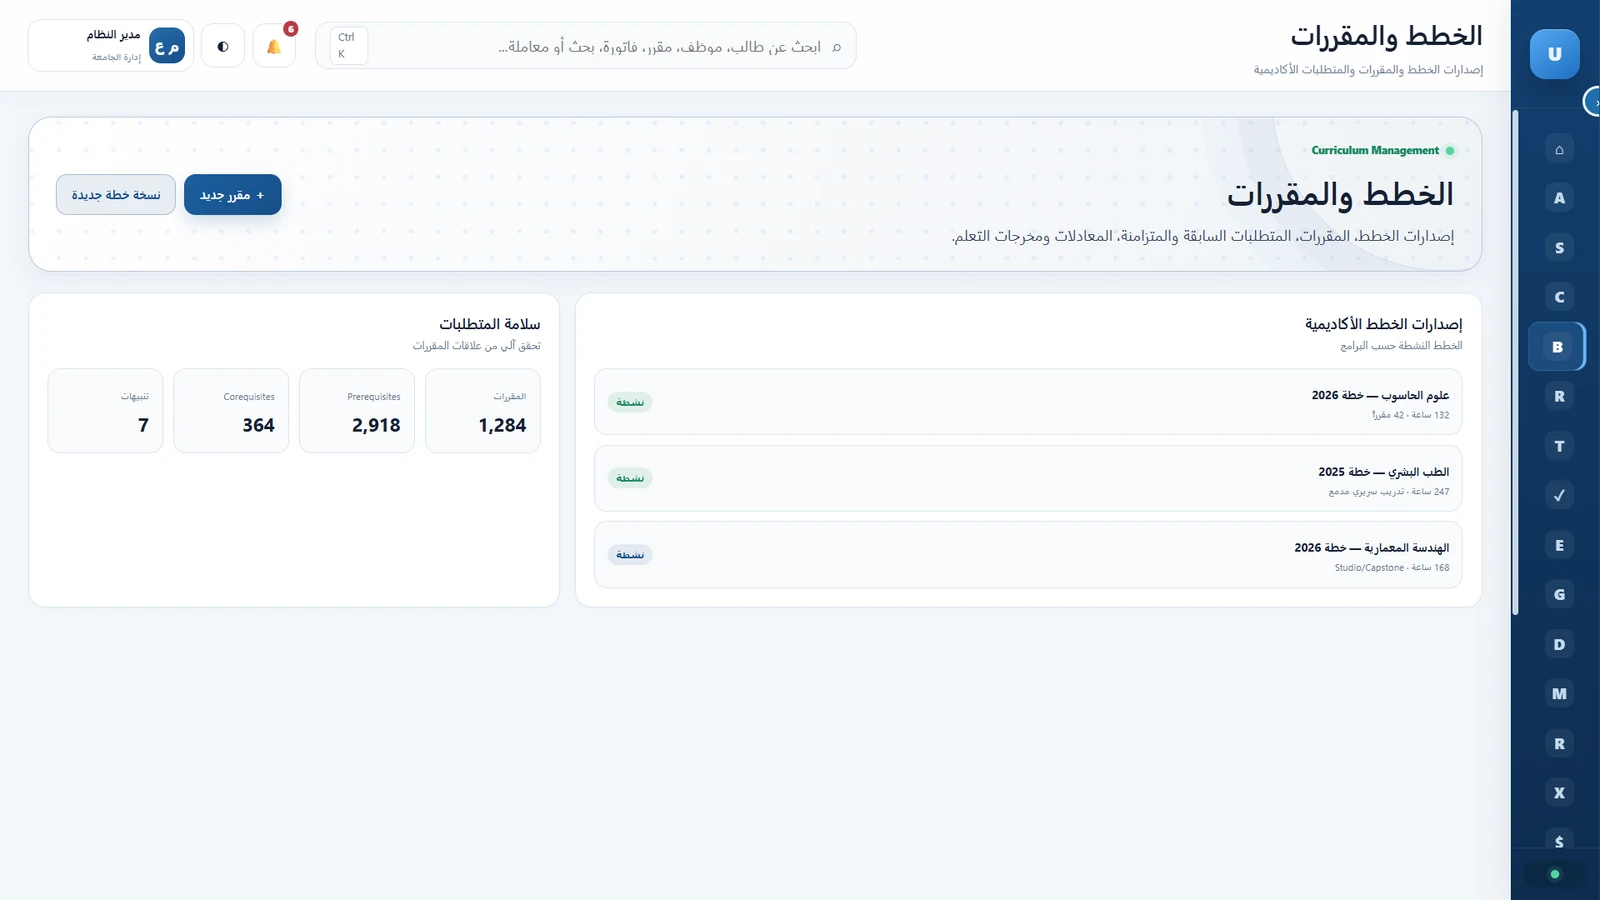Open the R icon between M and X

tap(1559, 743)
